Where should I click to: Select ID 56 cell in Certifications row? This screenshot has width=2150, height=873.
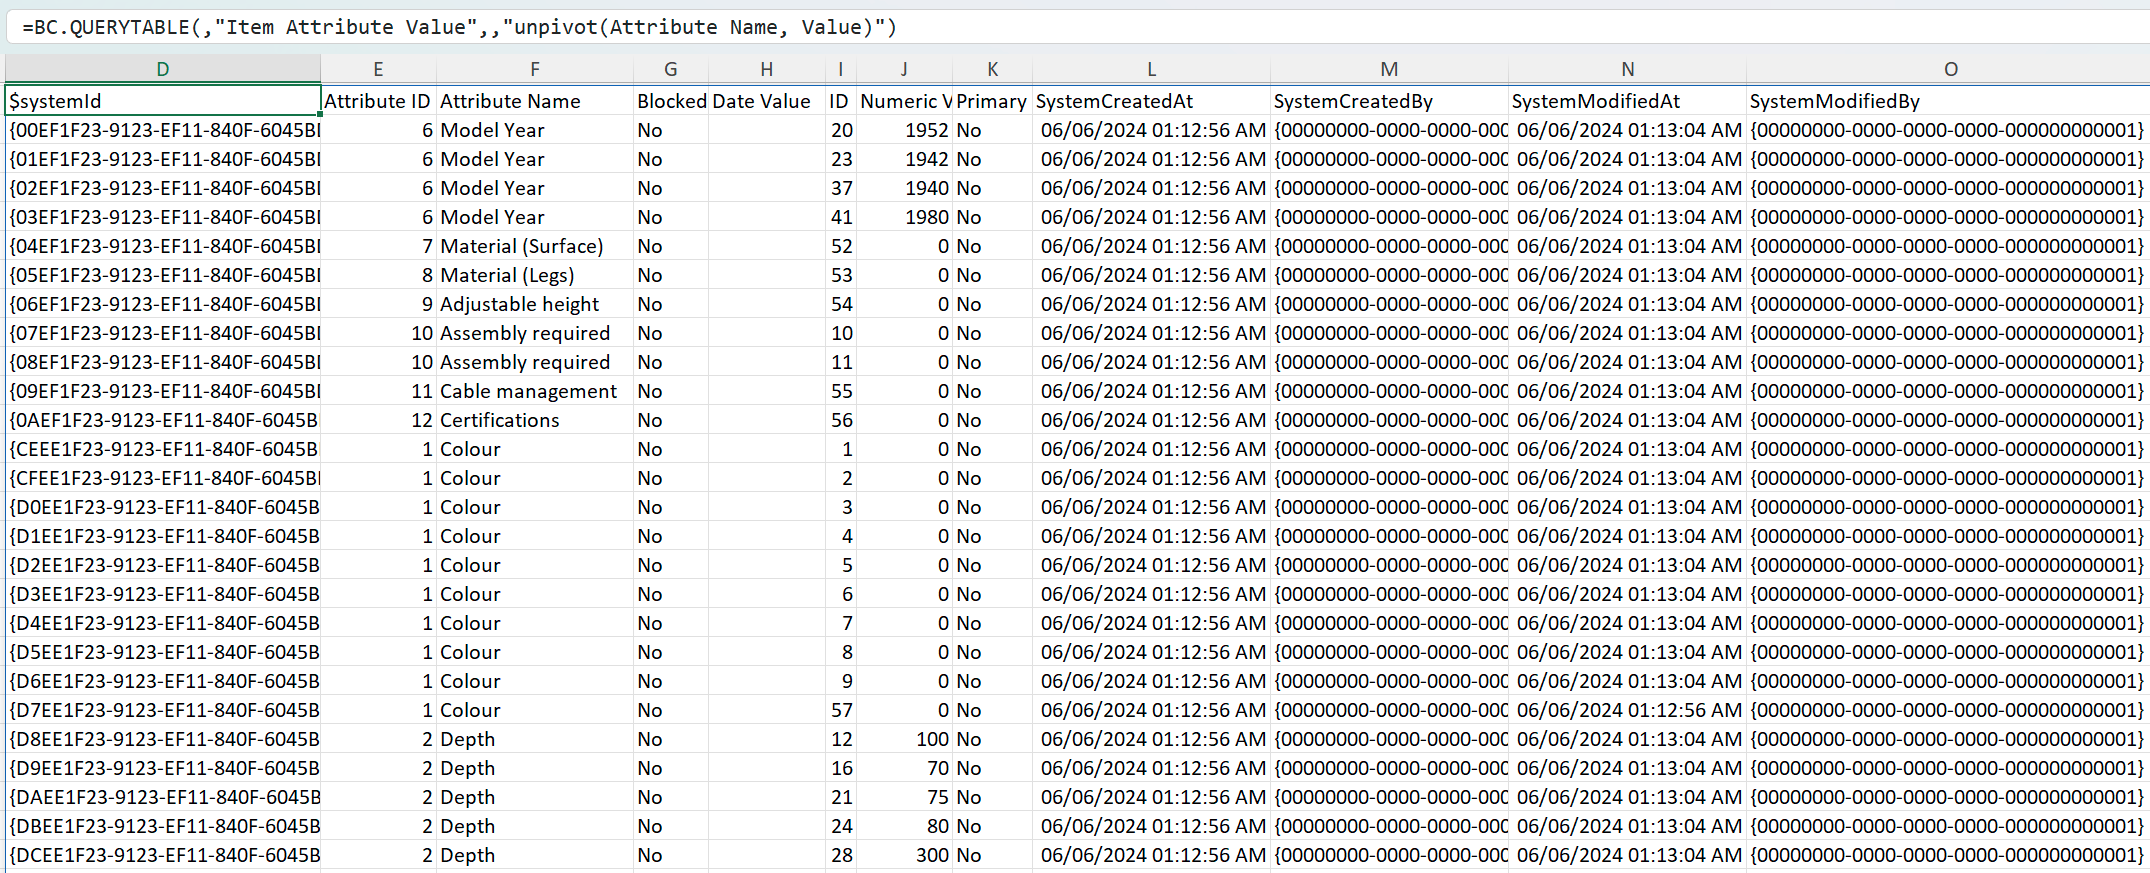(841, 420)
